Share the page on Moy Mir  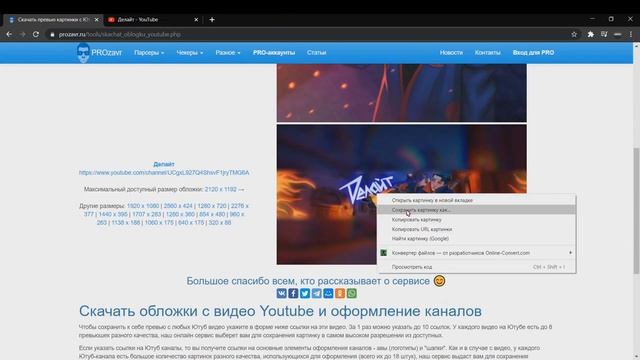(328, 293)
